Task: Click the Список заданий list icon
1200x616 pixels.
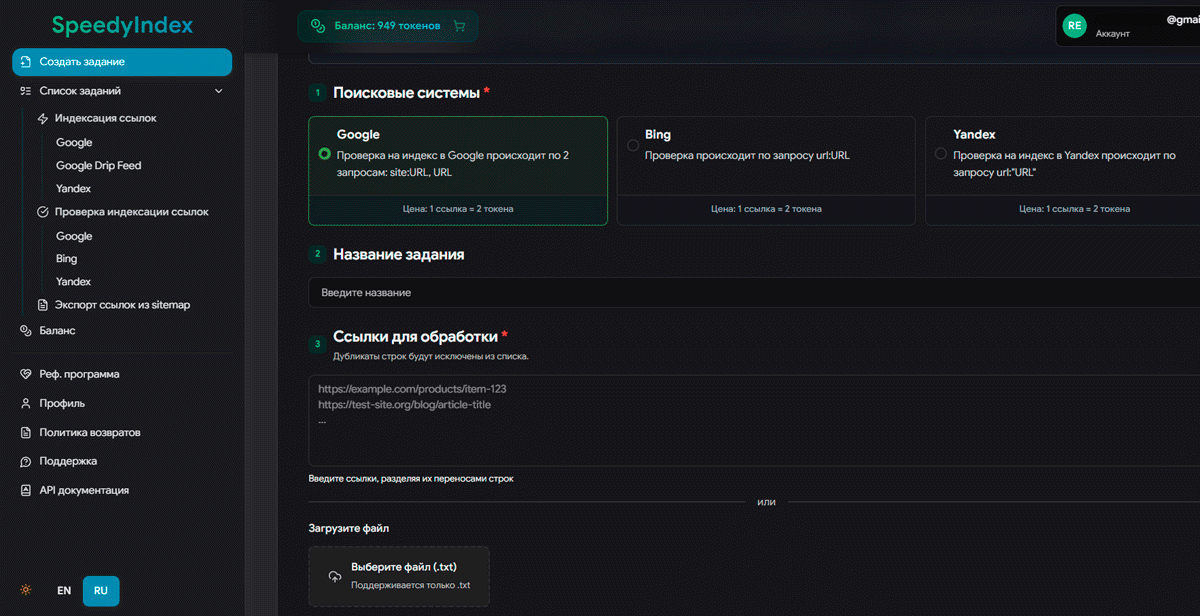Action: [x=26, y=91]
